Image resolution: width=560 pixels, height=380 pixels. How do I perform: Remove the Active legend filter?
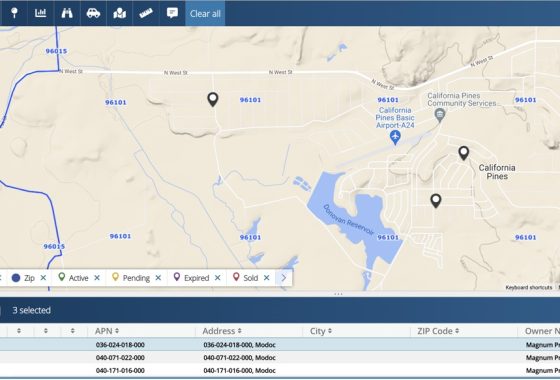97,278
